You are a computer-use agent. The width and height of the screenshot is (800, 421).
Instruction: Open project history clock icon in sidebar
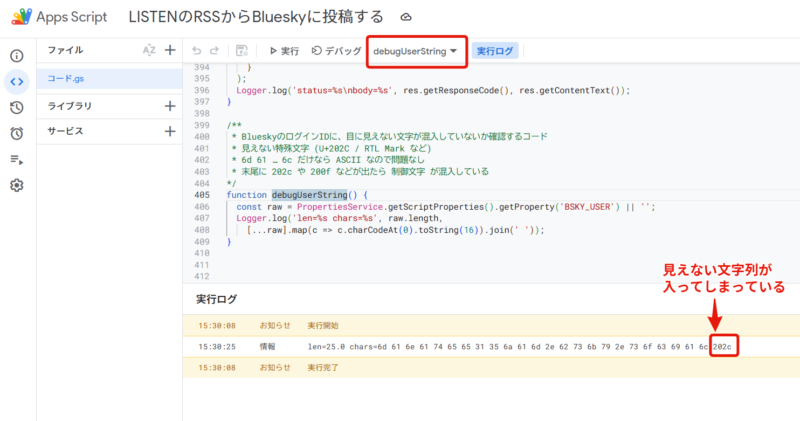coord(17,108)
